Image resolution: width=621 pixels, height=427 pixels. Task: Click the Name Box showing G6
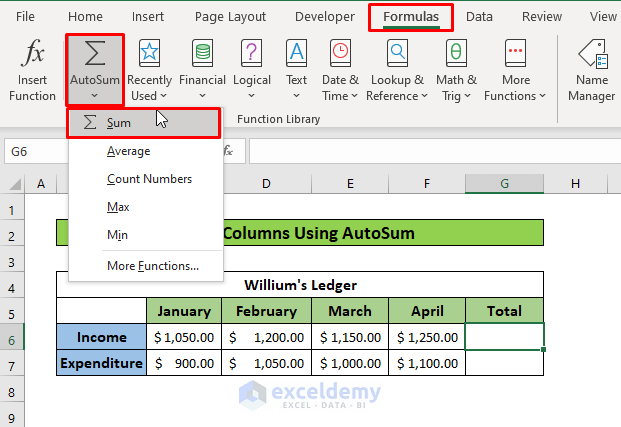[x=36, y=151]
